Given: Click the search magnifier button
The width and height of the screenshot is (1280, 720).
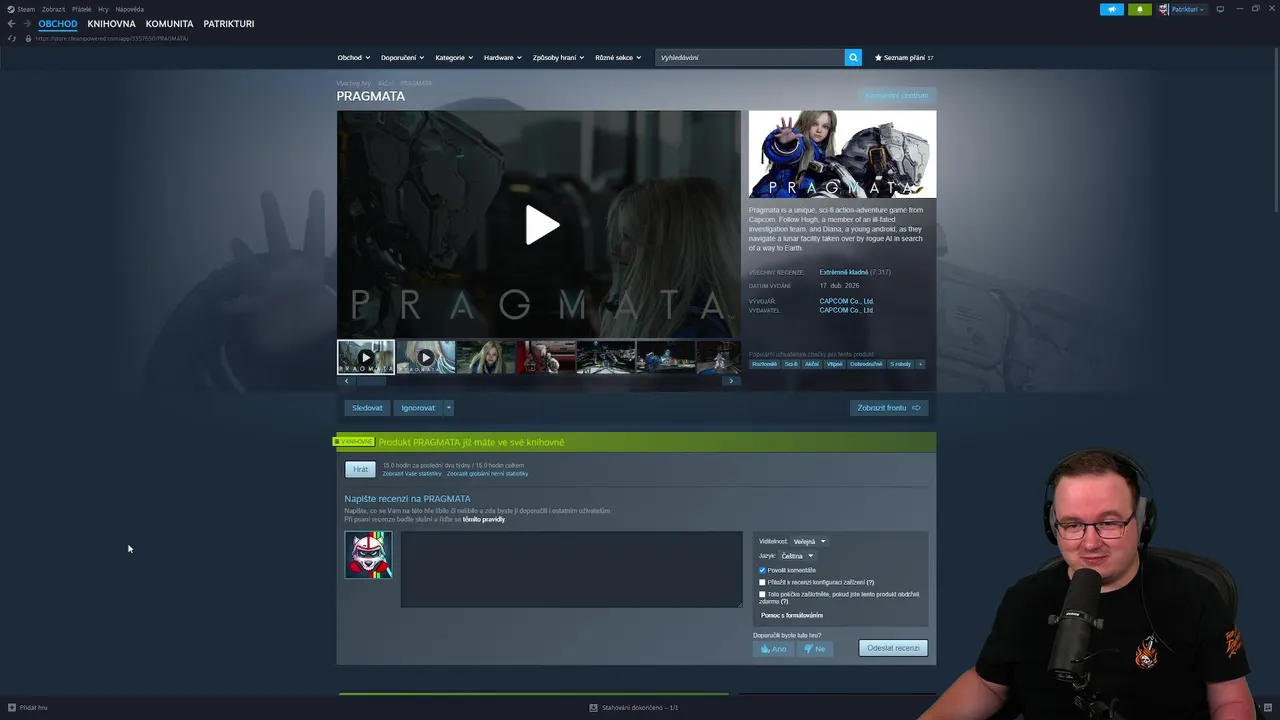Looking at the screenshot, I should click(853, 57).
